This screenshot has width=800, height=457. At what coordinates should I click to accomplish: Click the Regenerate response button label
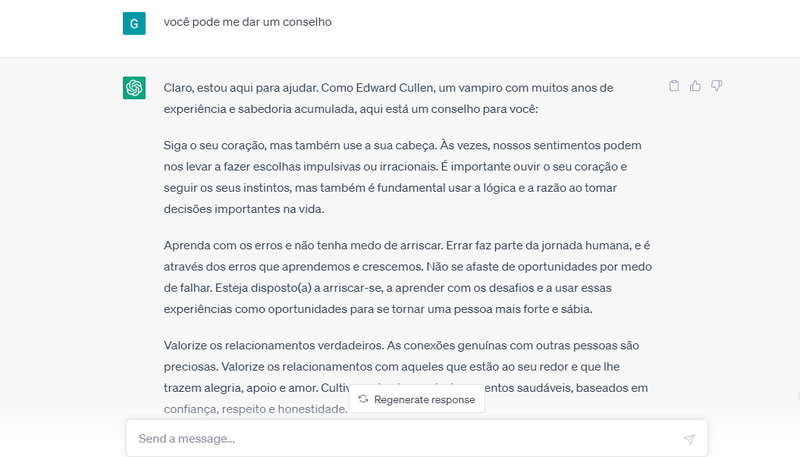(x=424, y=399)
